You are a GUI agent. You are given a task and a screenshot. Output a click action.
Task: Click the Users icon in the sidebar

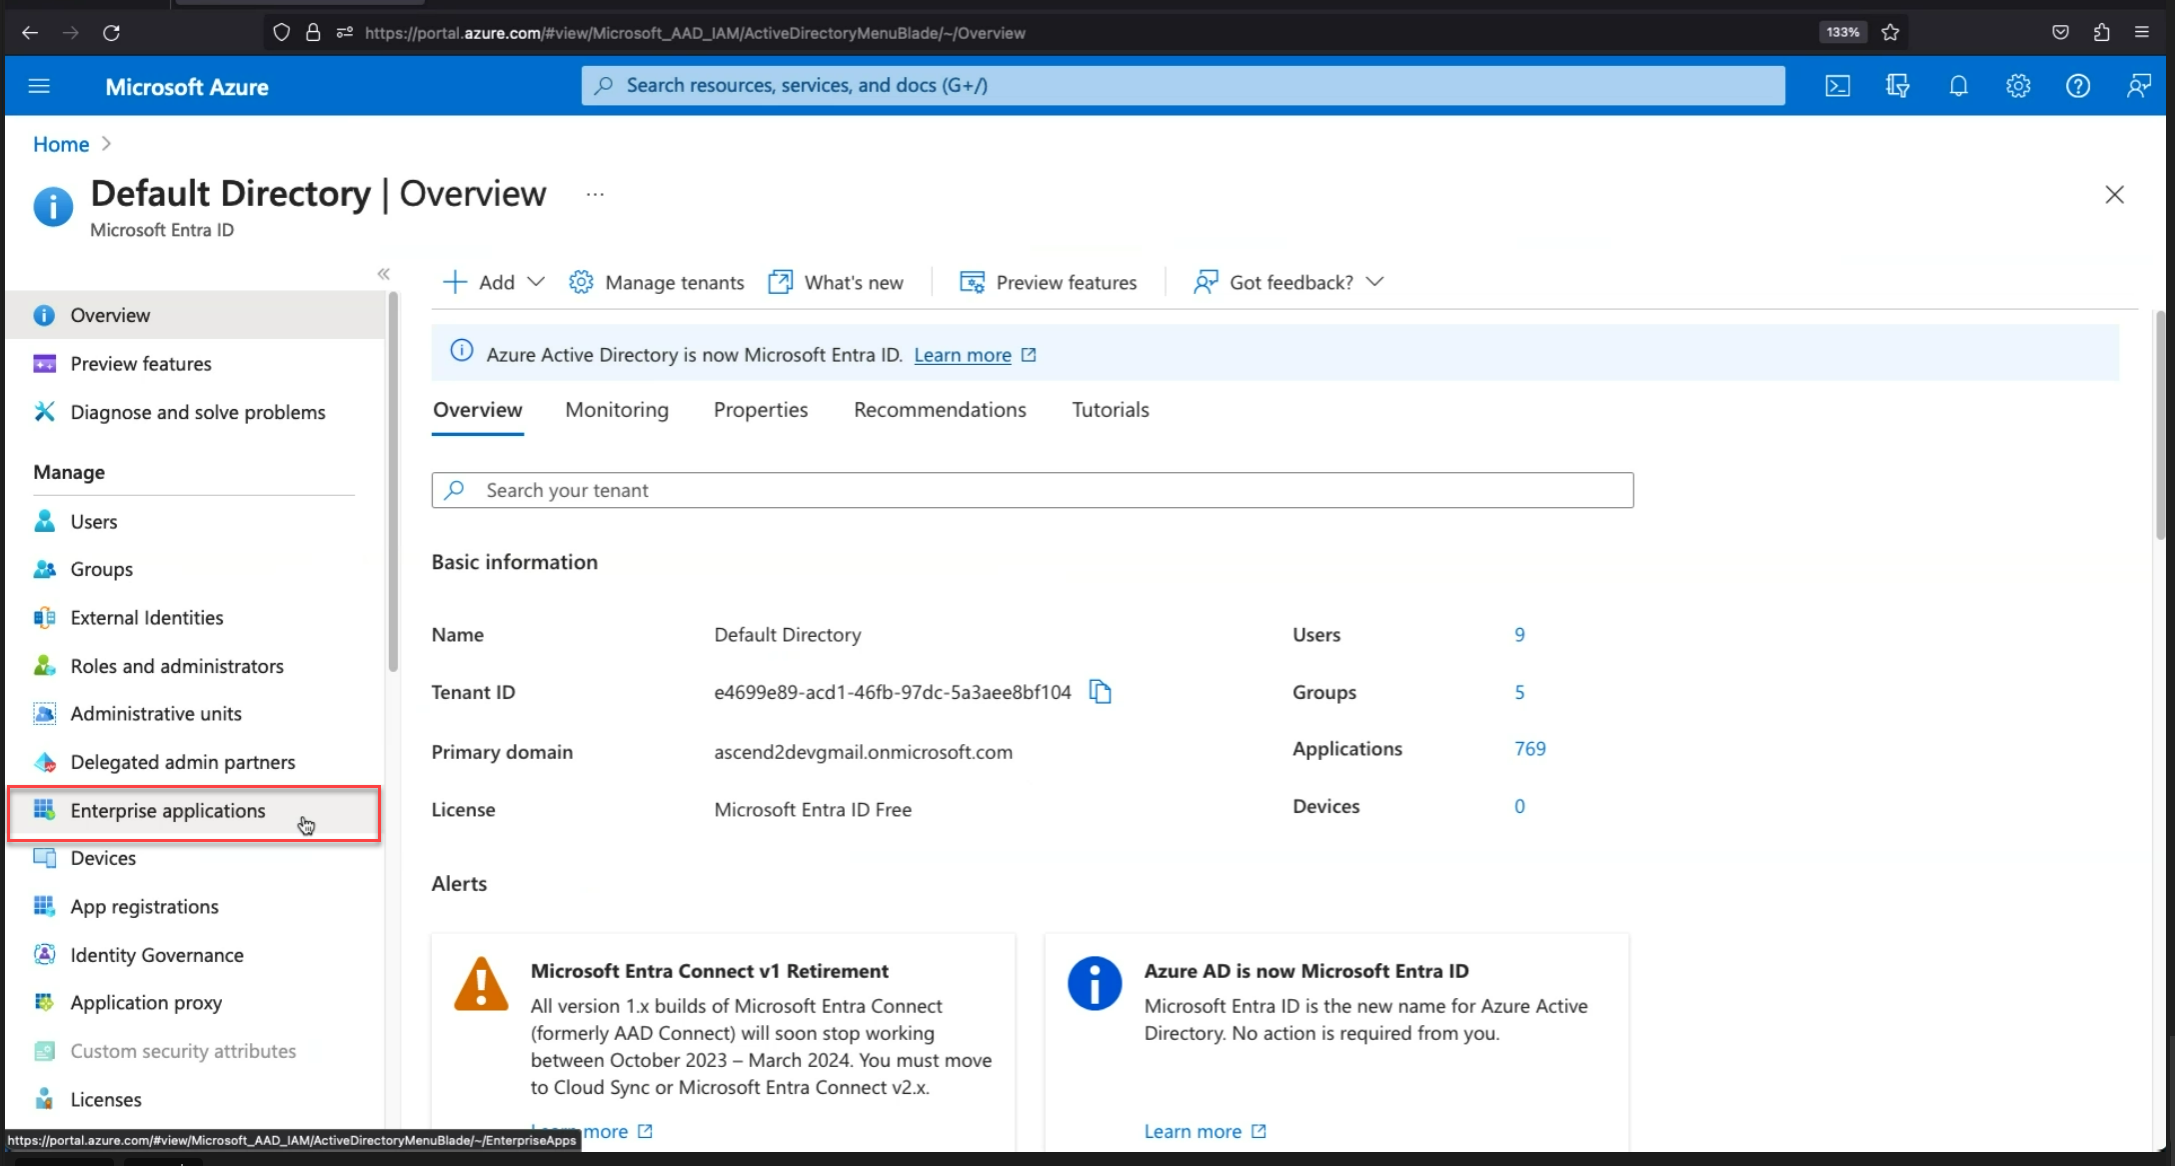click(x=44, y=521)
